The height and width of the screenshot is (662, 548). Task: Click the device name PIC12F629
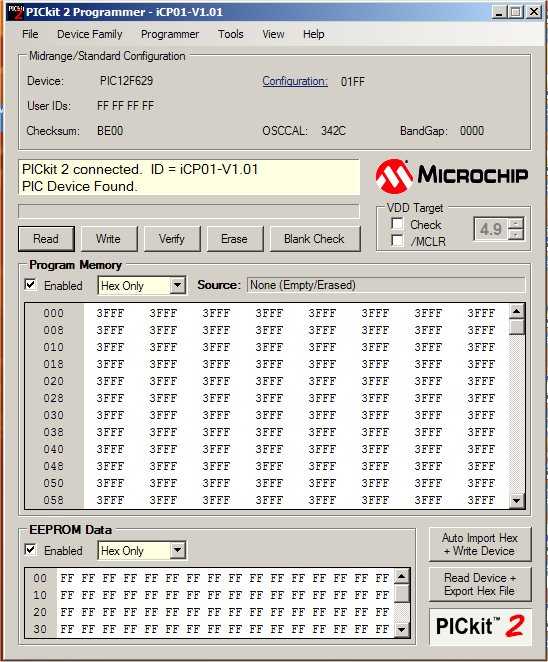pyautogui.click(x=126, y=81)
